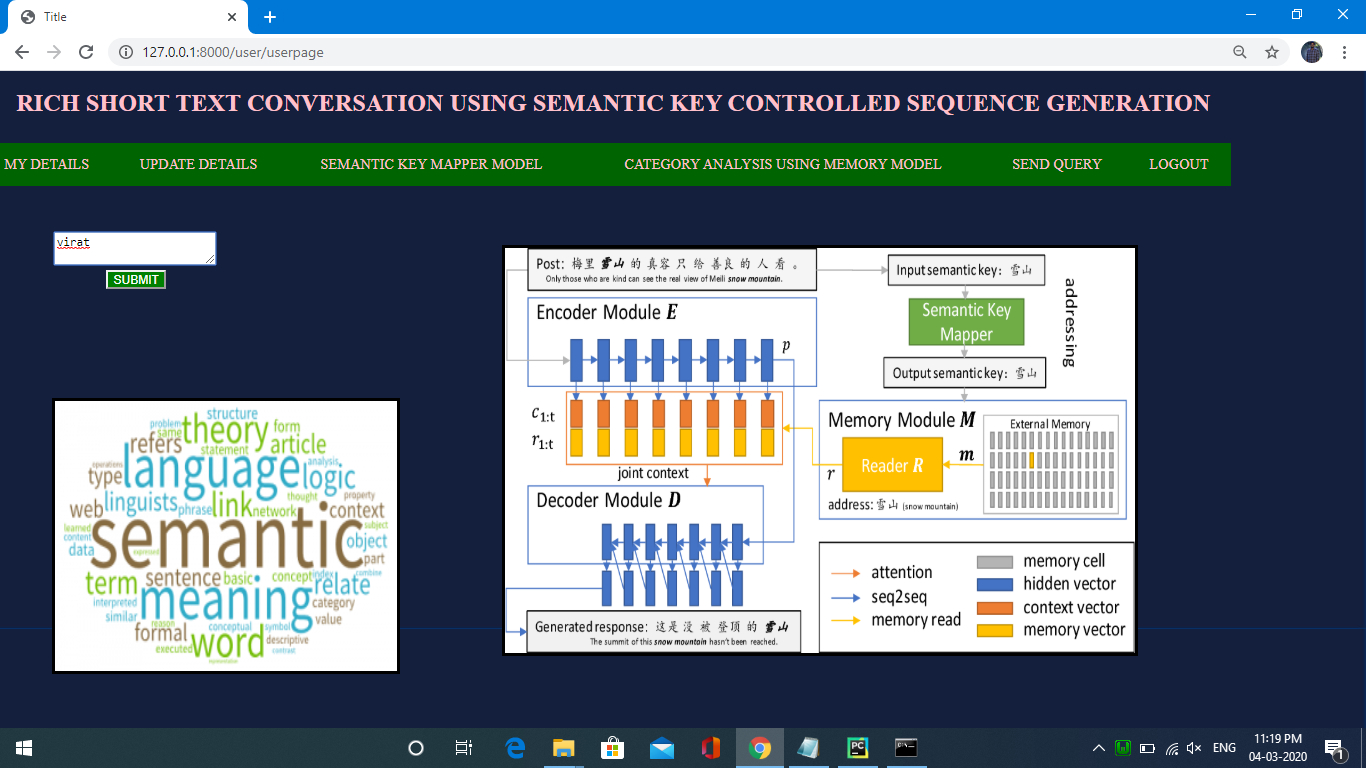1366x768 pixels.
Task: Change the ENG input language
Action: 1224,748
